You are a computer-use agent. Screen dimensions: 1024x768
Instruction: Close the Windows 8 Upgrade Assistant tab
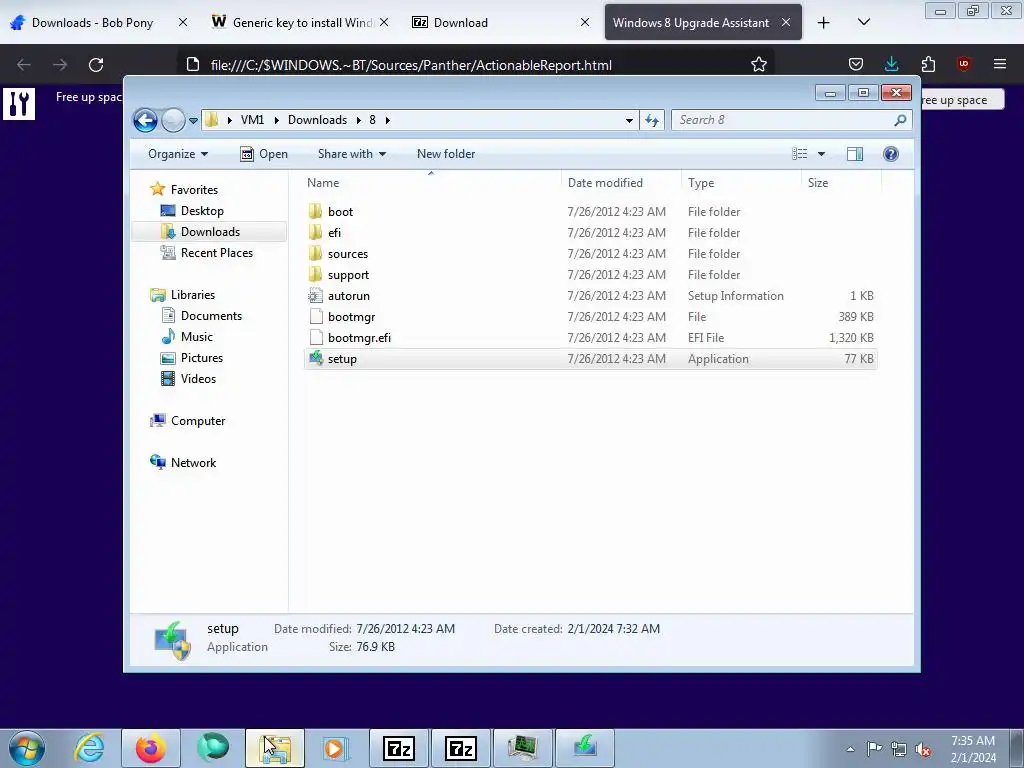click(x=786, y=22)
